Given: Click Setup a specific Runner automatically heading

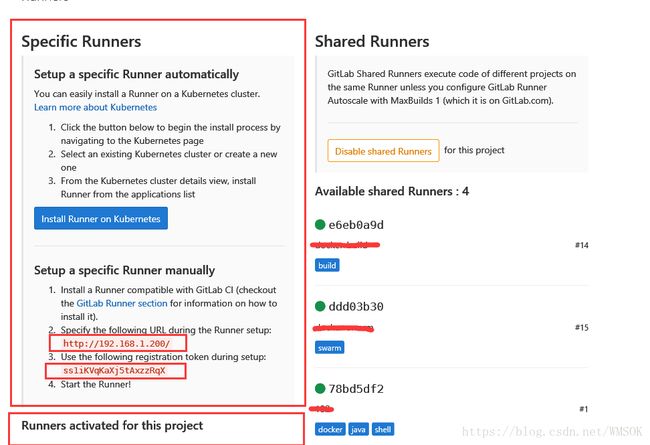Looking at the screenshot, I should [x=136, y=74].
